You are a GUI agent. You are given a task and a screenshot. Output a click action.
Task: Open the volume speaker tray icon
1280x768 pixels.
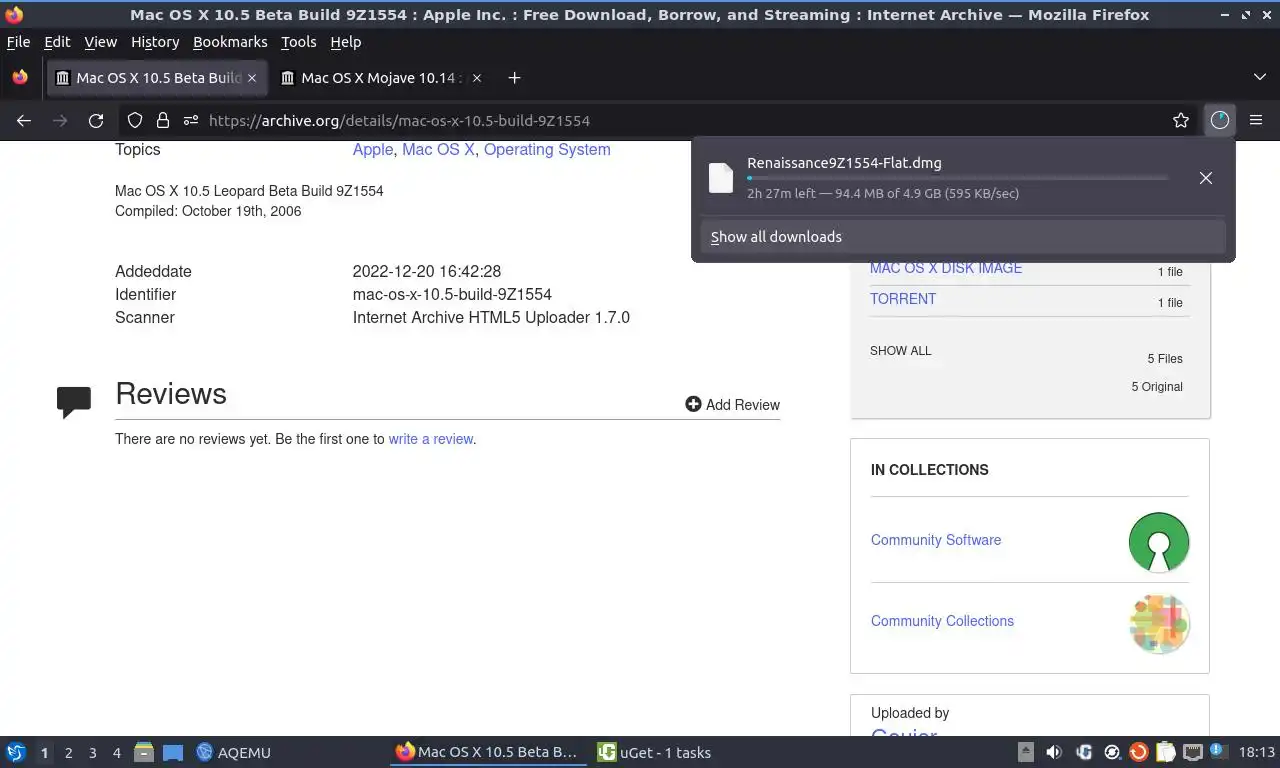coord(1054,752)
